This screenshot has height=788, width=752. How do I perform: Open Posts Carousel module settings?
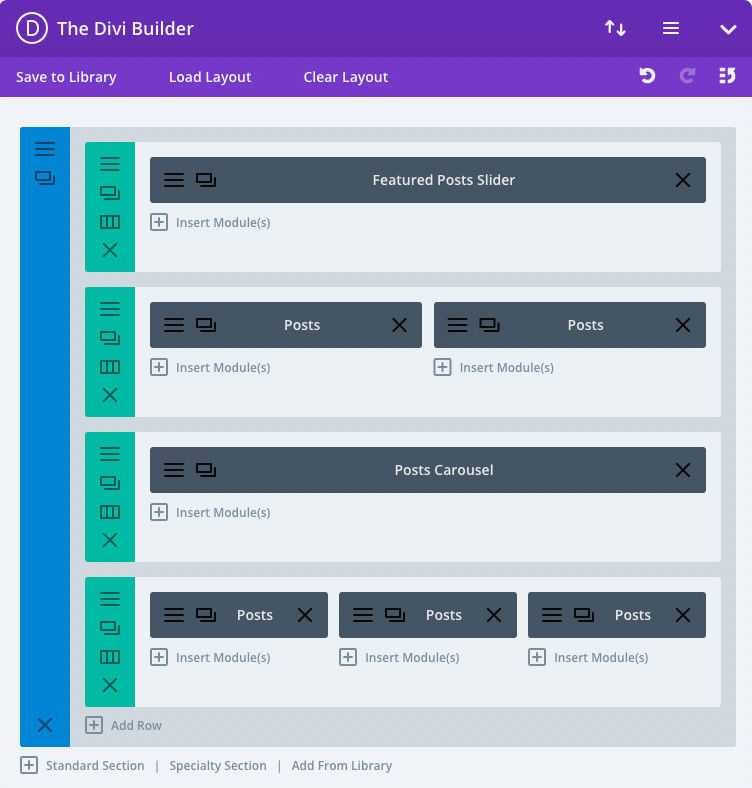click(x=174, y=470)
